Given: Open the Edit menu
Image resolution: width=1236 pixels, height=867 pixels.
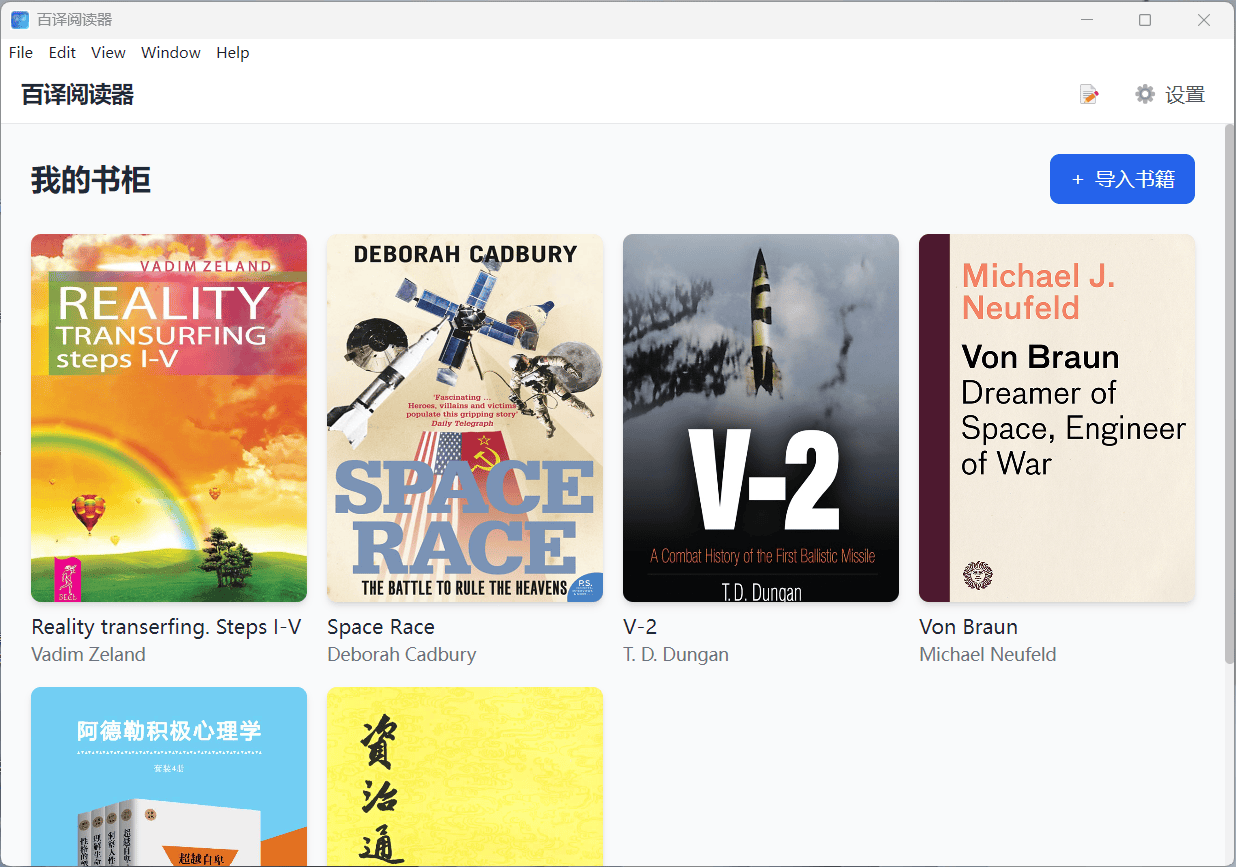Looking at the screenshot, I should pyautogui.click(x=62, y=52).
